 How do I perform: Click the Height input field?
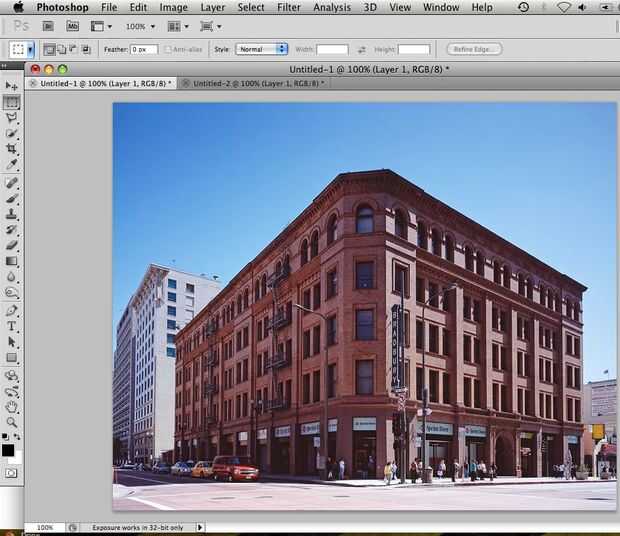coord(414,49)
